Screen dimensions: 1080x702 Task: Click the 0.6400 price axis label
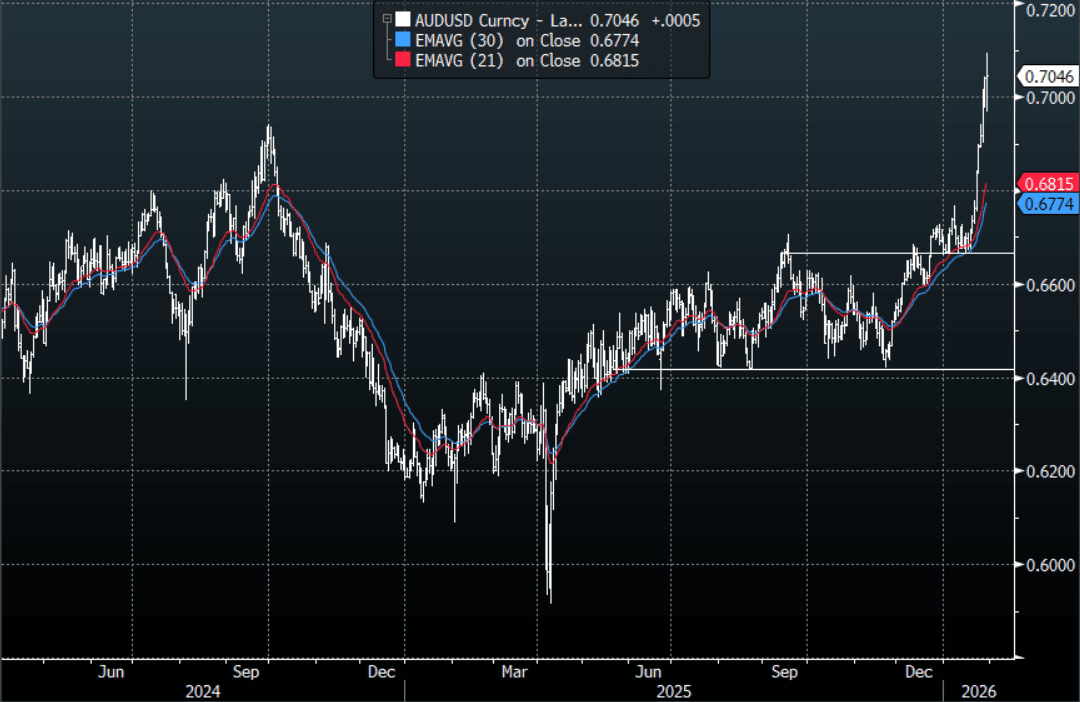1050,379
